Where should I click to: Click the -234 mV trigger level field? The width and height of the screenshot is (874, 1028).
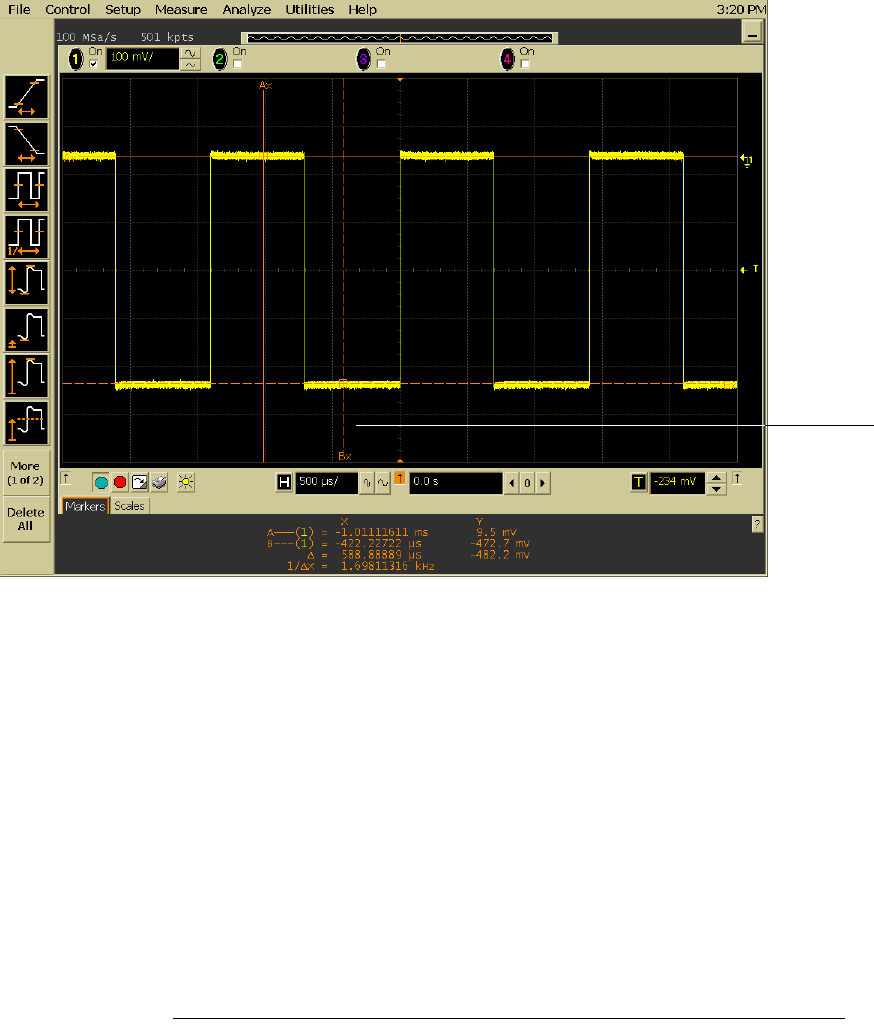click(677, 483)
